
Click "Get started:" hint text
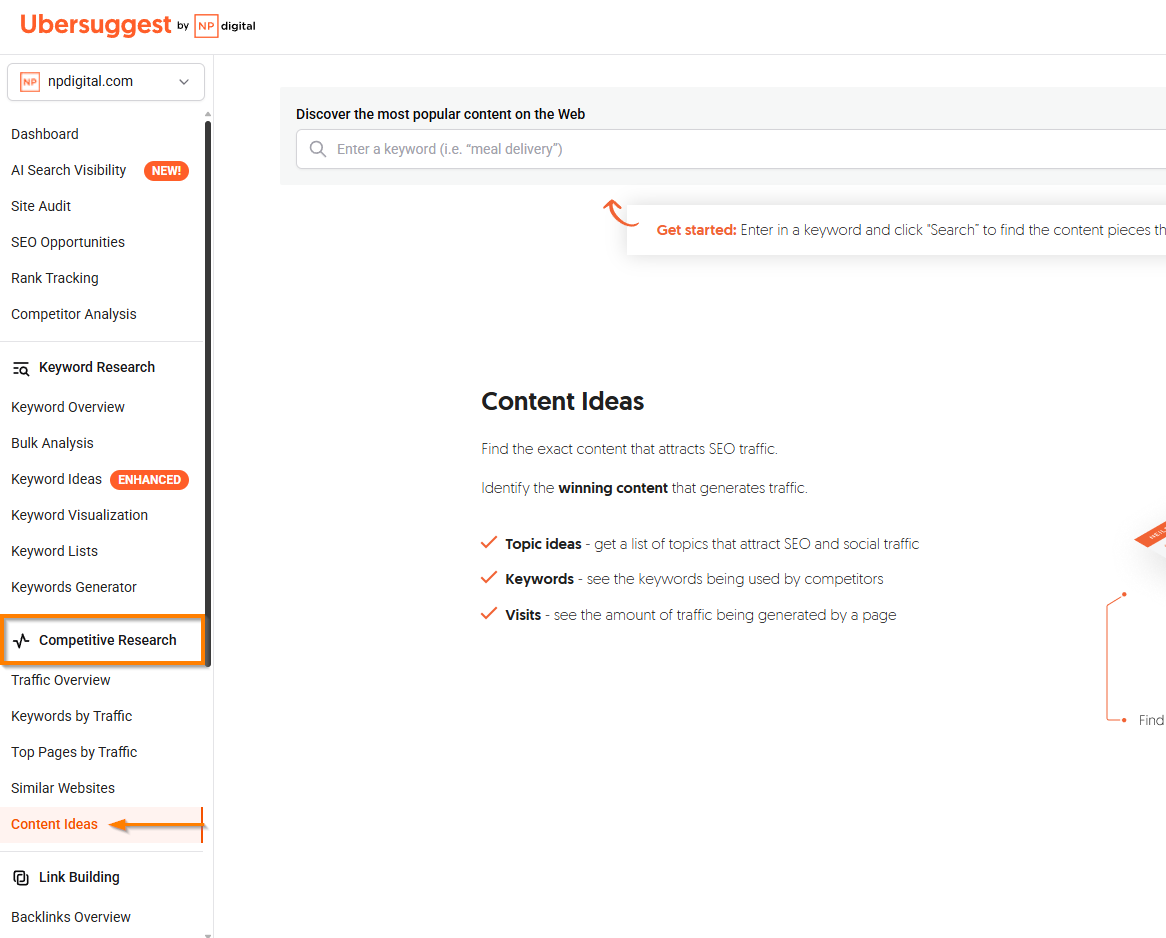tap(696, 230)
